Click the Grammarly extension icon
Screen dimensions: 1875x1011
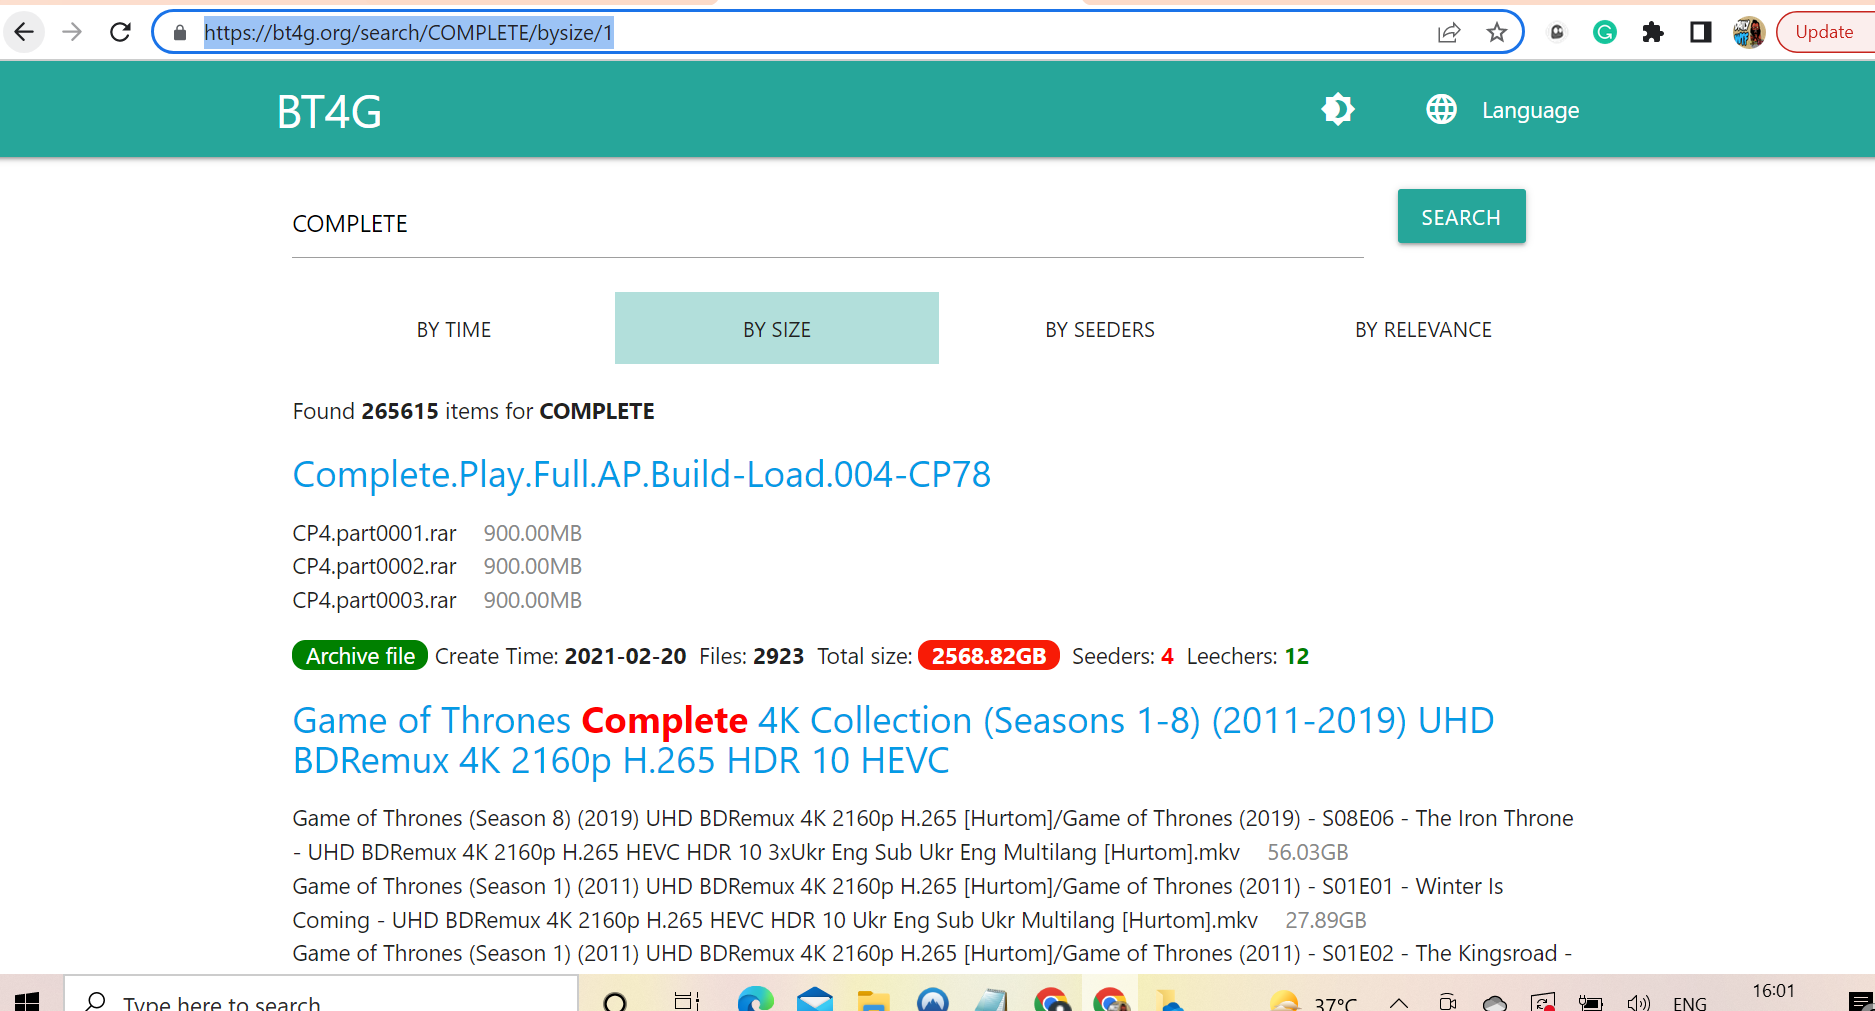coord(1605,31)
